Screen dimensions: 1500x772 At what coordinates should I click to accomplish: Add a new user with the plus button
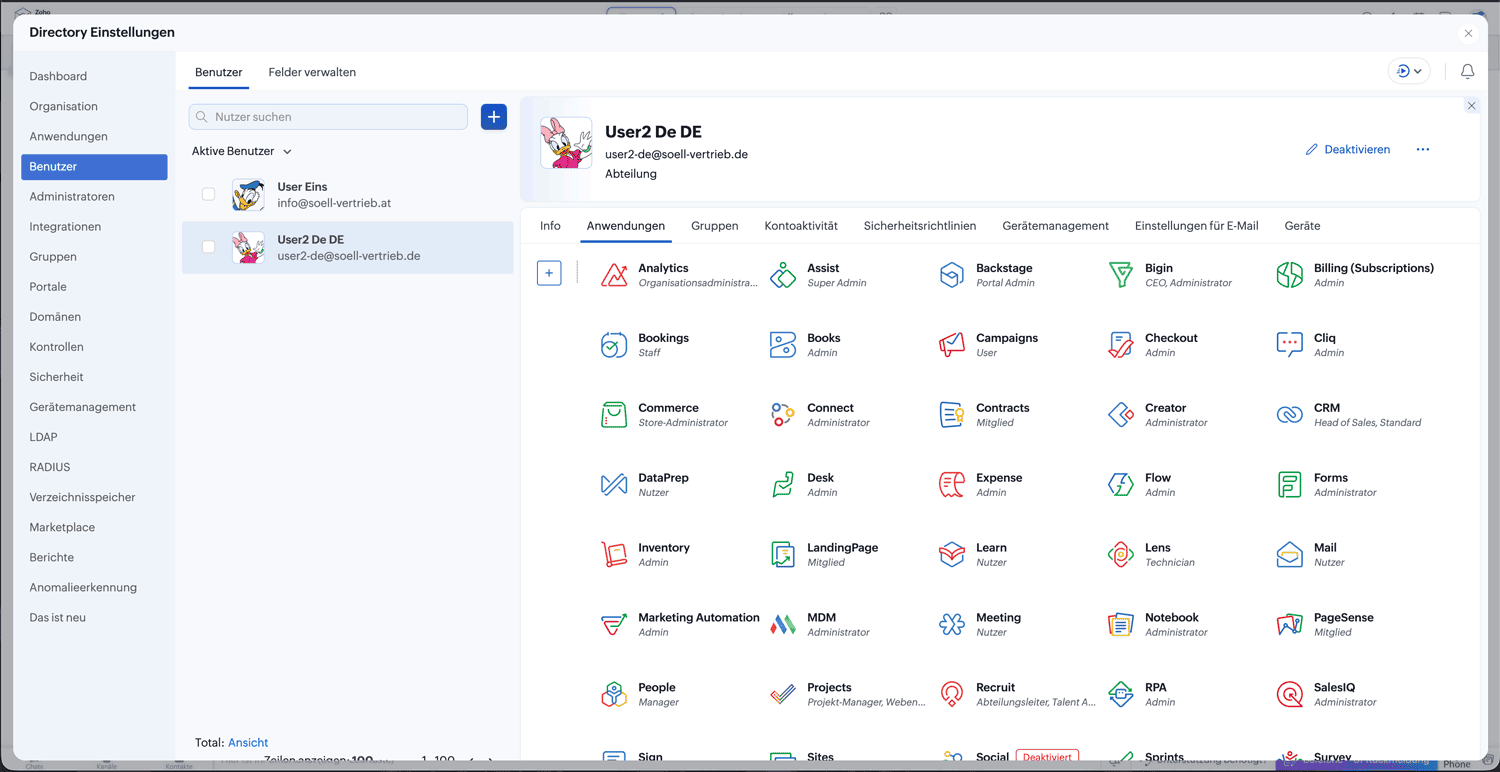[x=494, y=117]
